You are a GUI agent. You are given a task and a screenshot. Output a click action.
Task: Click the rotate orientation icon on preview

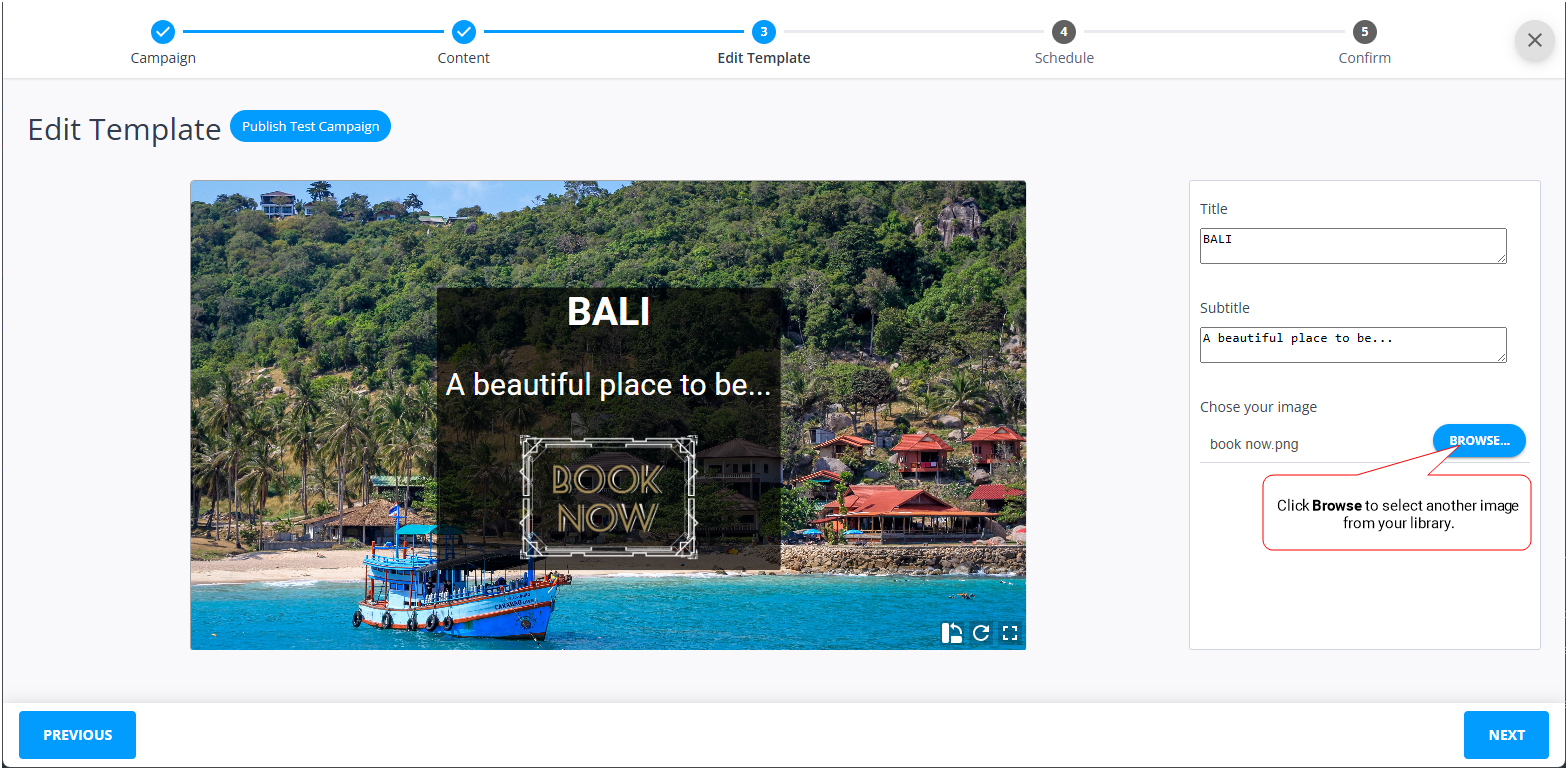(951, 633)
